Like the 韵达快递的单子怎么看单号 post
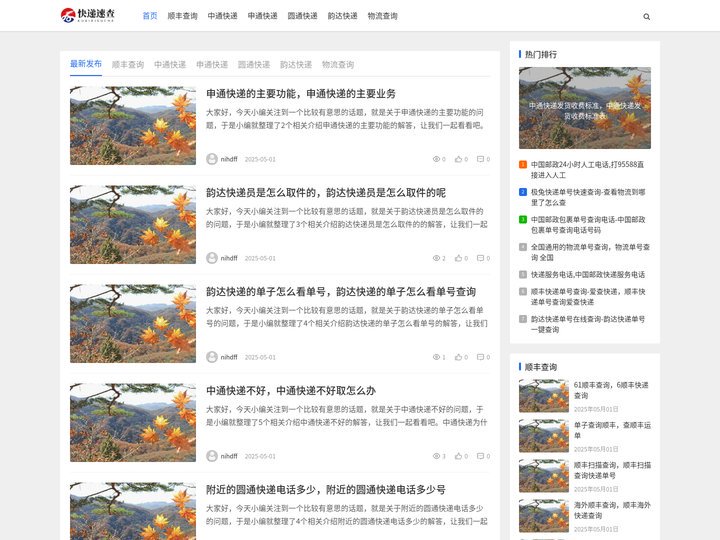The image size is (720, 540). (x=458, y=357)
